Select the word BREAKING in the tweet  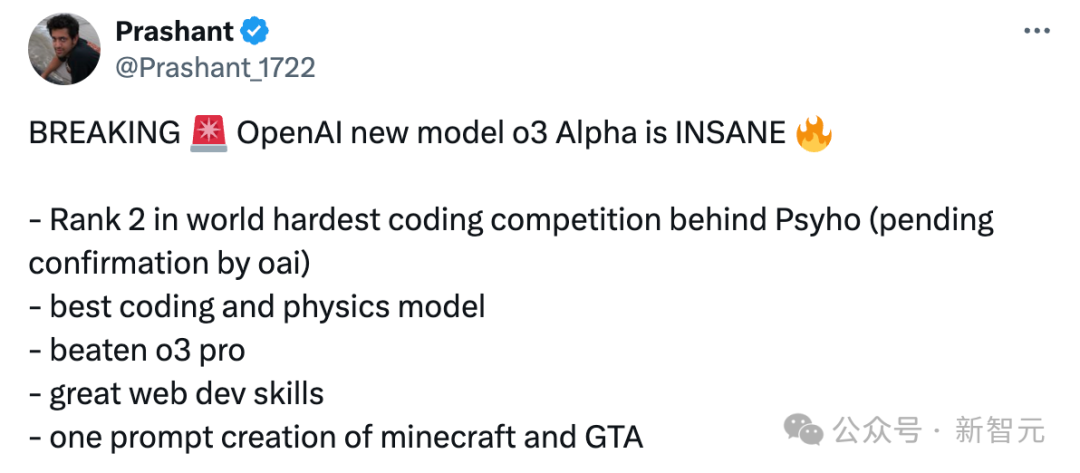click(105, 134)
